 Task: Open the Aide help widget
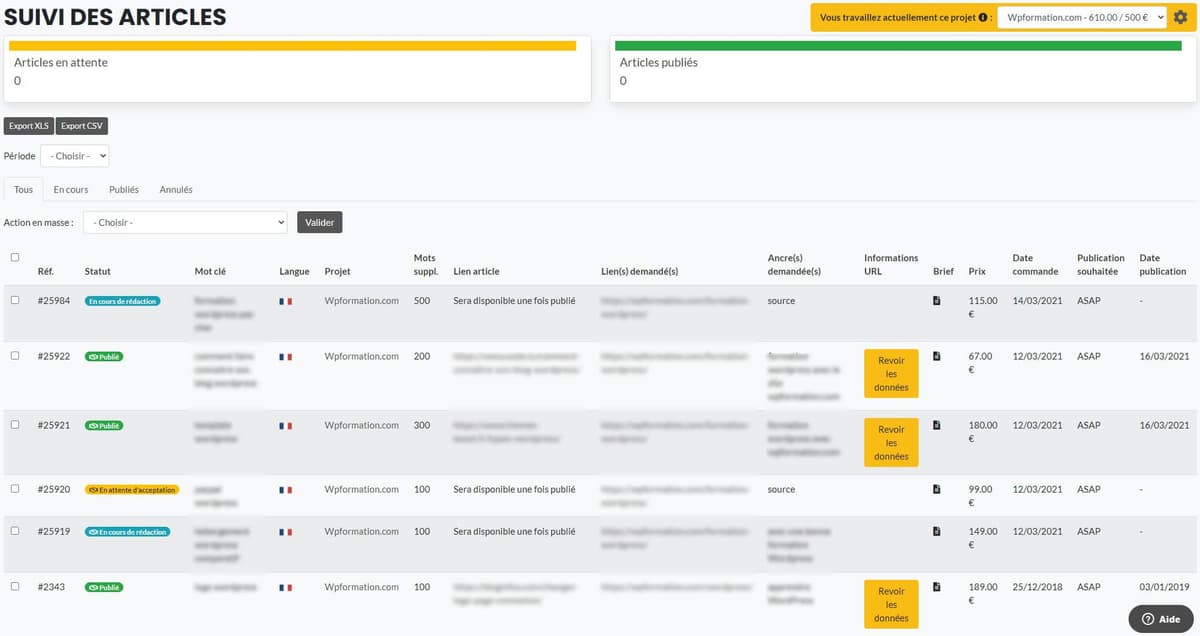(x=1160, y=619)
